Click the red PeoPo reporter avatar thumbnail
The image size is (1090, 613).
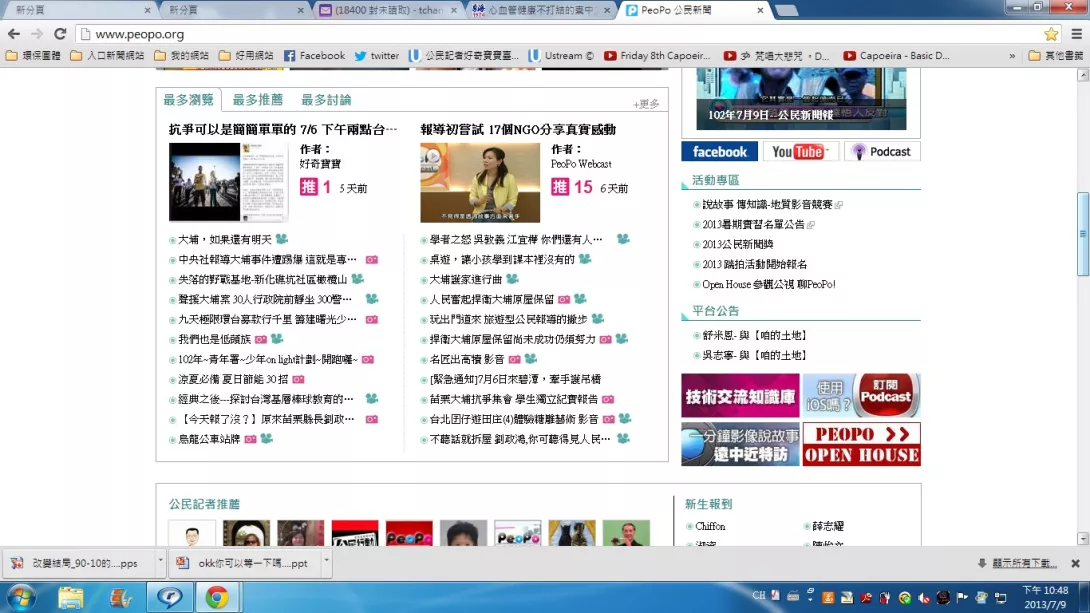(x=409, y=533)
